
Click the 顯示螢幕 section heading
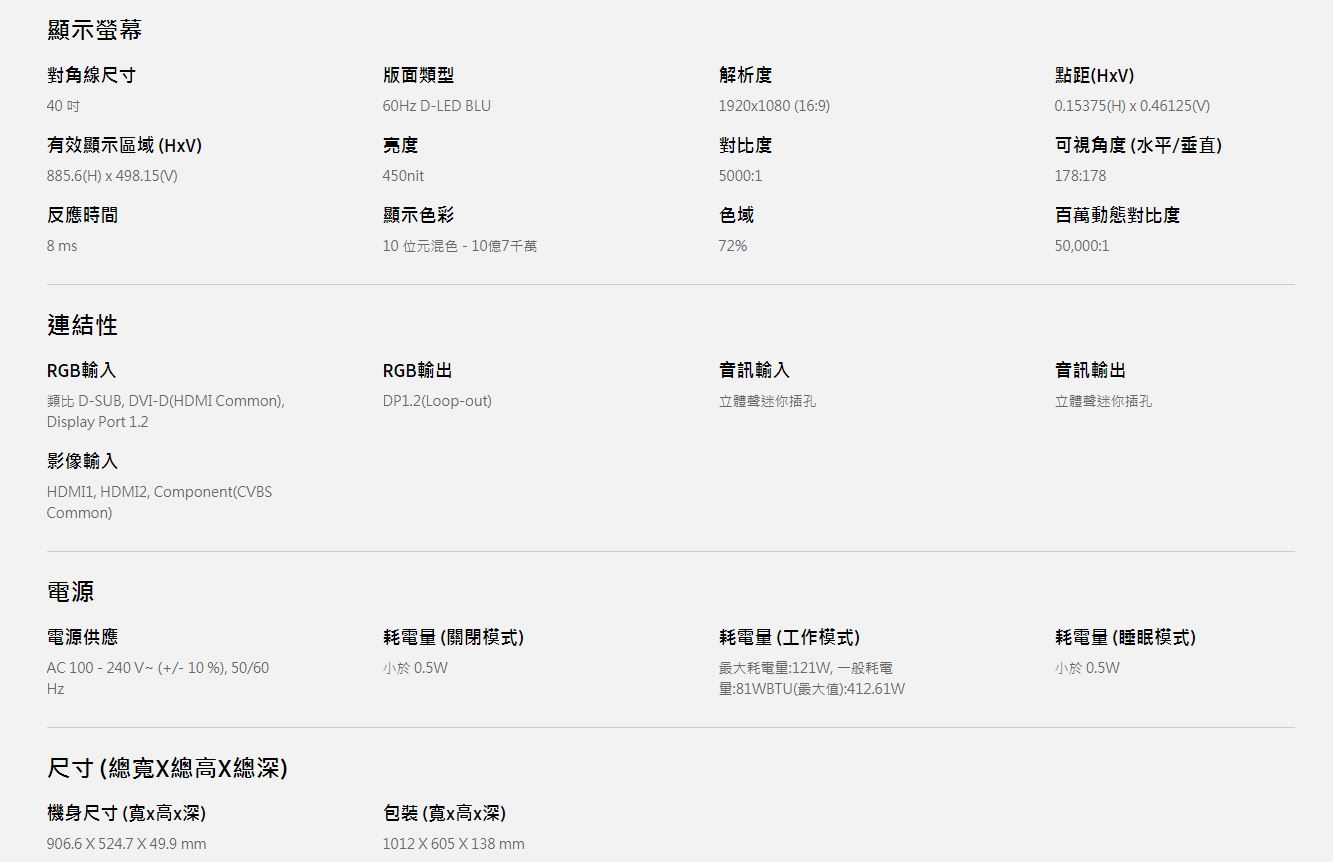94,31
